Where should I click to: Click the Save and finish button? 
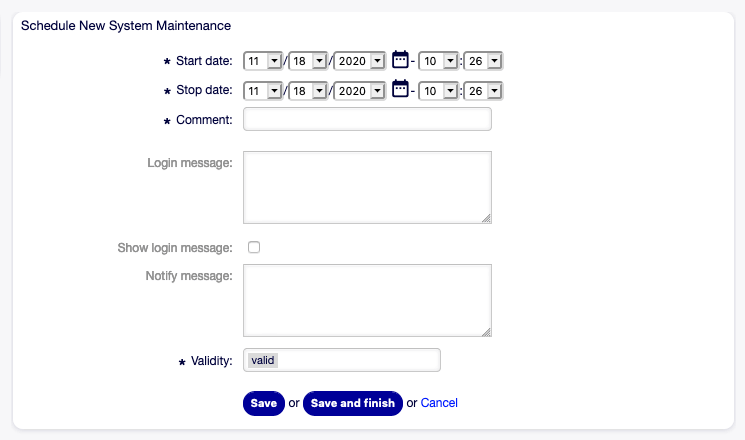(352, 403)
